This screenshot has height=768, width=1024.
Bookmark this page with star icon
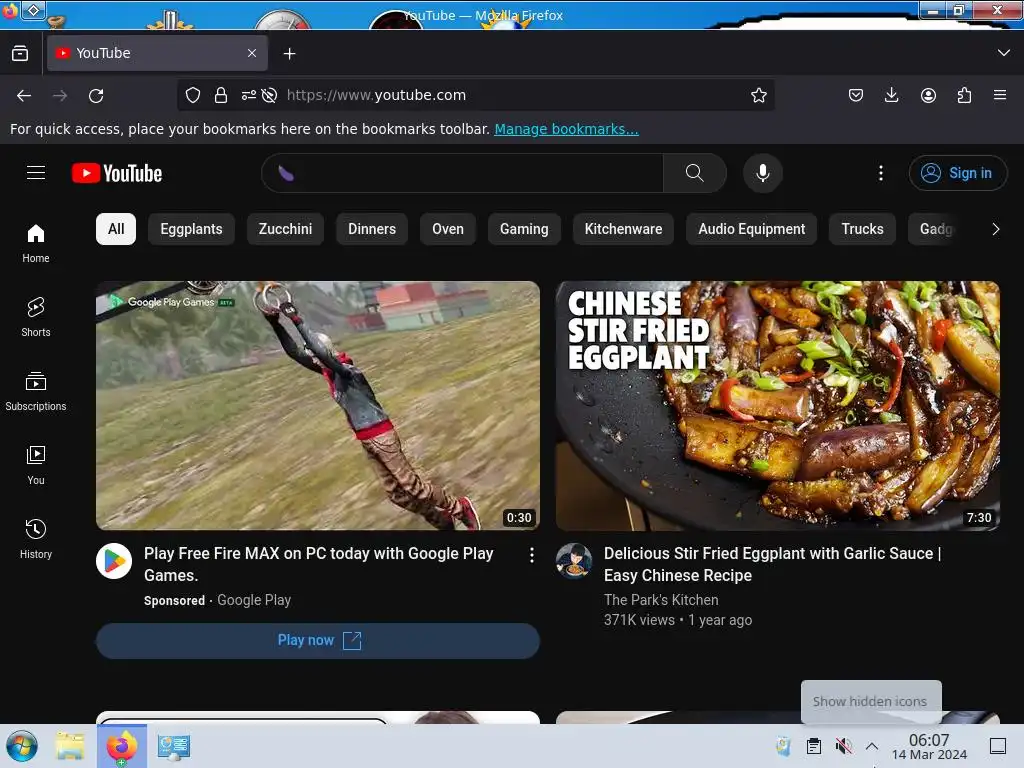(758, 95)
